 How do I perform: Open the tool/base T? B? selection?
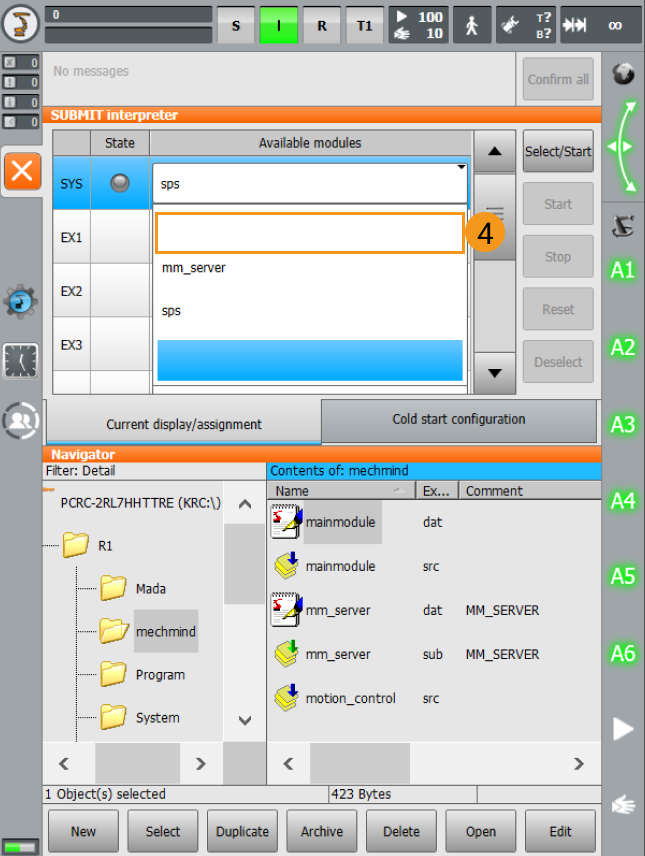point(525,25)
